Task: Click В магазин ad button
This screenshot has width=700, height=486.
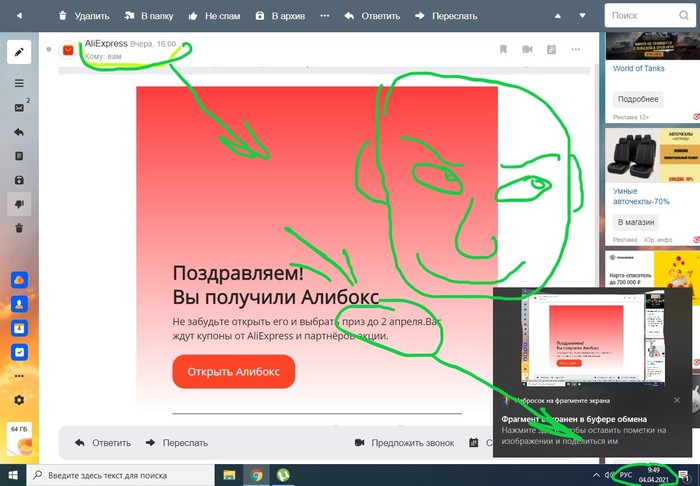Action: pyautogui.click(x=636, y=222)
